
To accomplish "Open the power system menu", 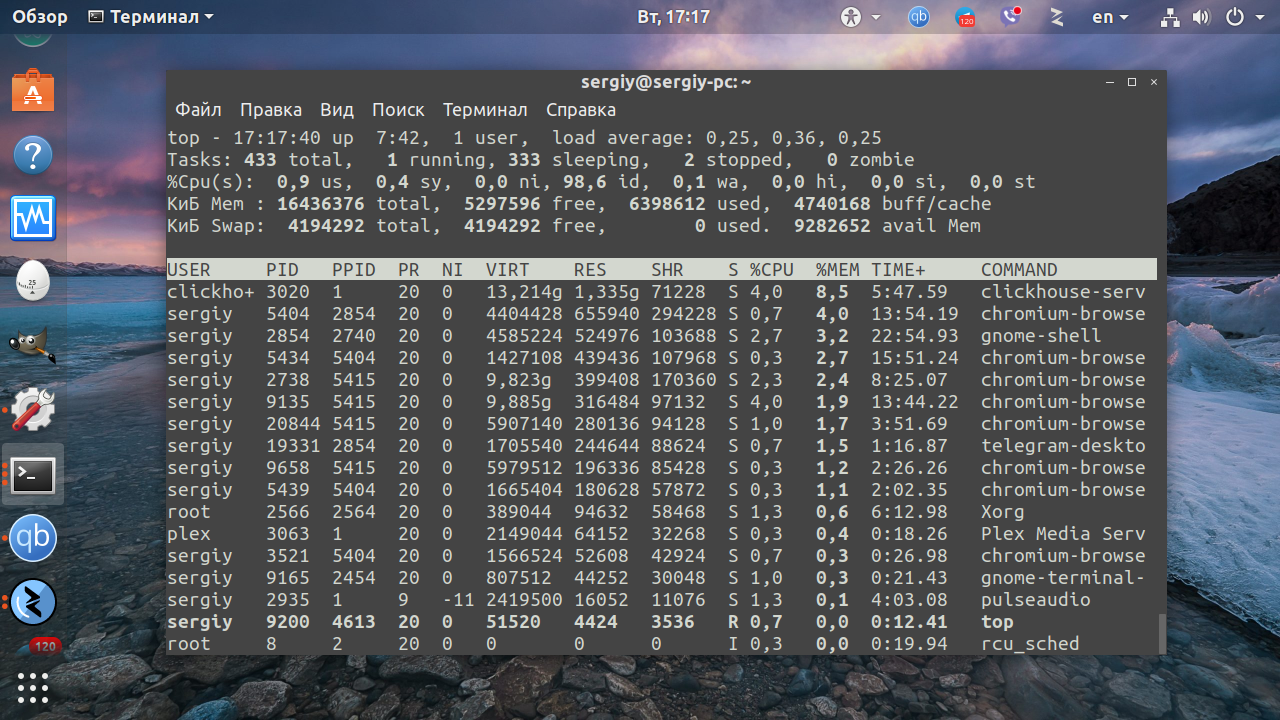I will pos(1244,17).
